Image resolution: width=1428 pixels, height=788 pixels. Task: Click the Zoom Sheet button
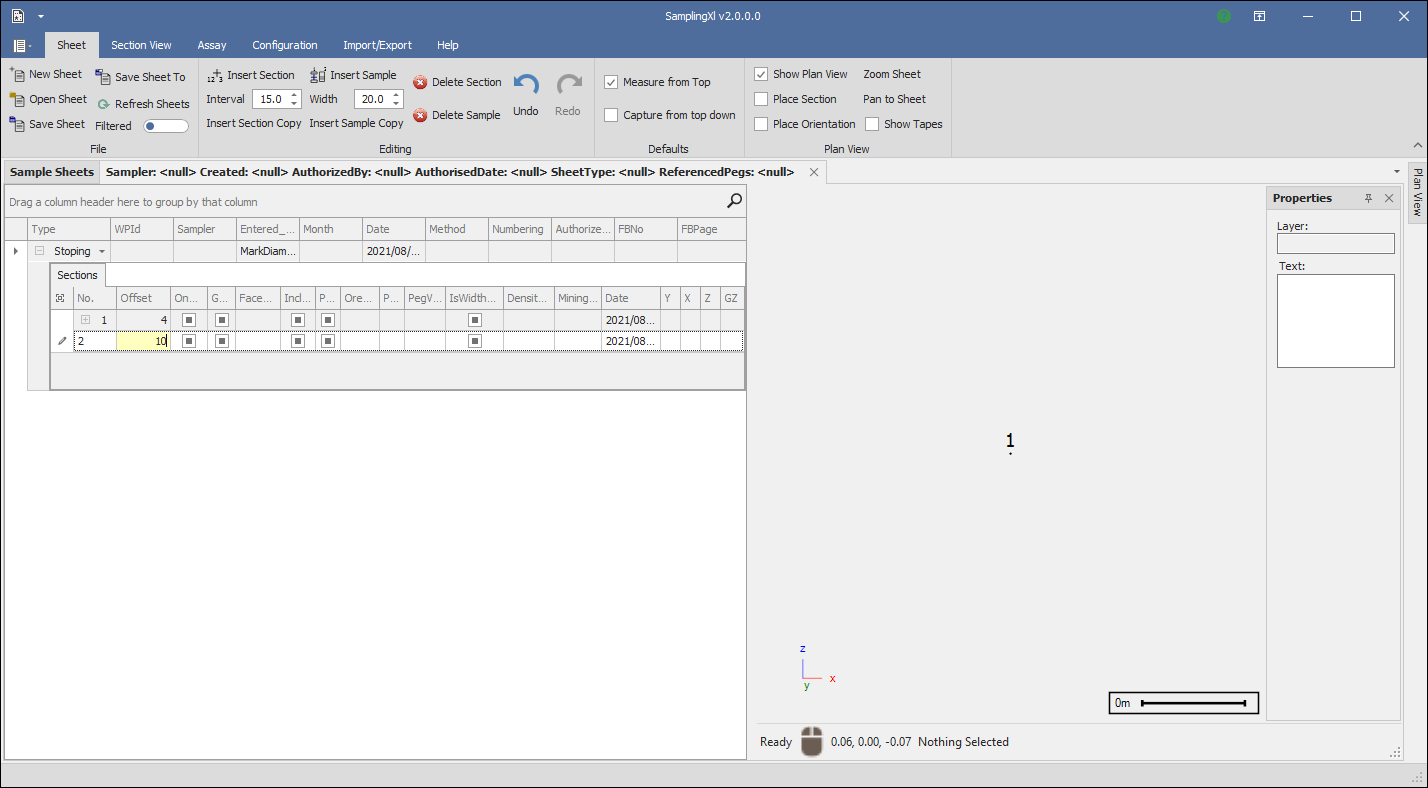tap(892, 74)
